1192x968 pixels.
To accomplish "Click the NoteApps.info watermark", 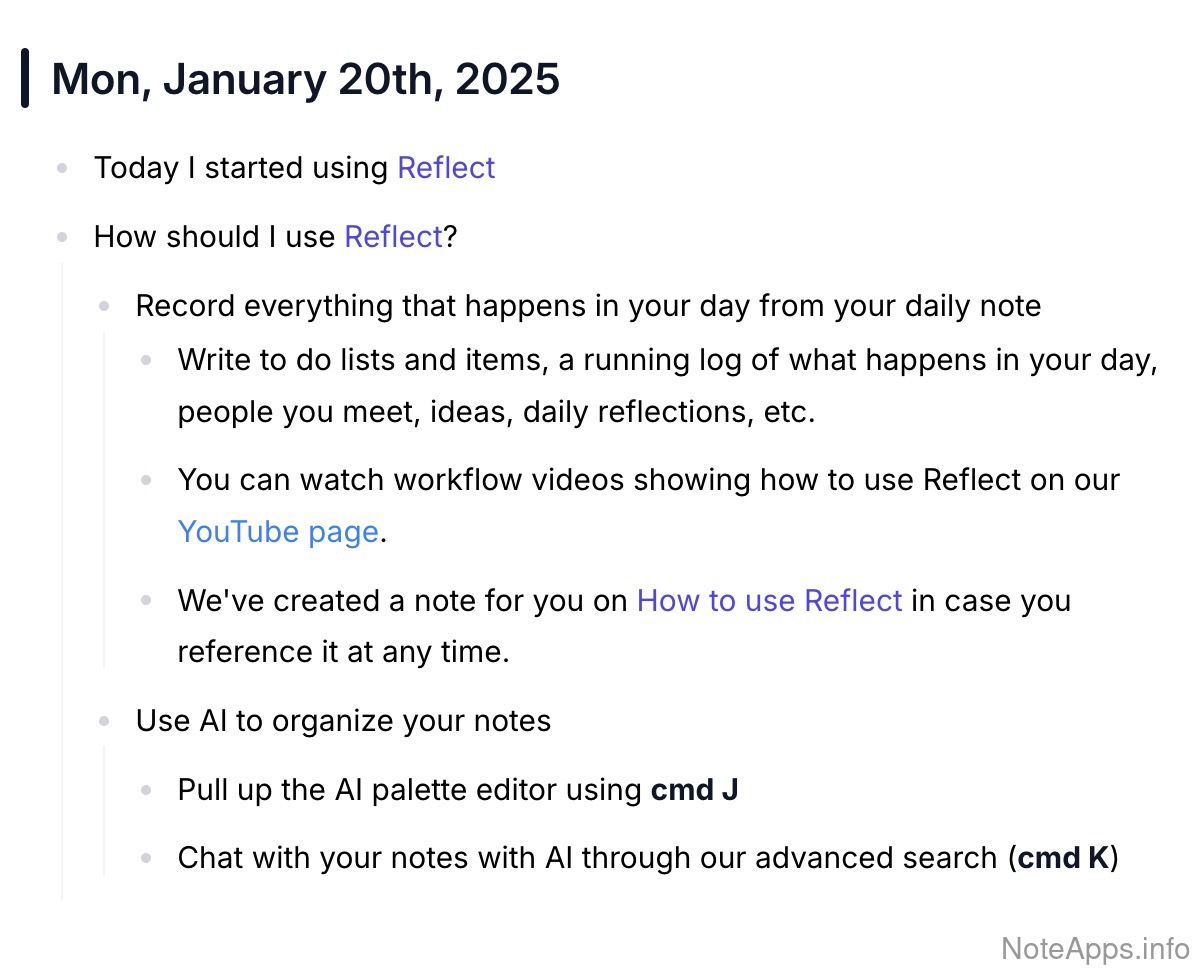I will tap(1094, 947).
